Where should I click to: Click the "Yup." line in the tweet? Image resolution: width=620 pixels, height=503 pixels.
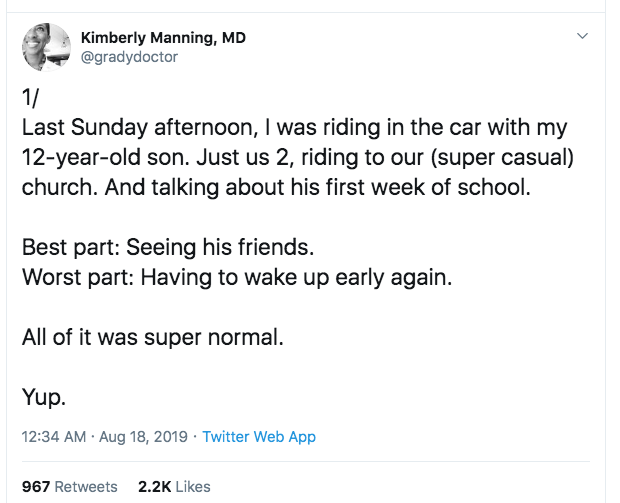pyautogui.click(x=43, y=397)
